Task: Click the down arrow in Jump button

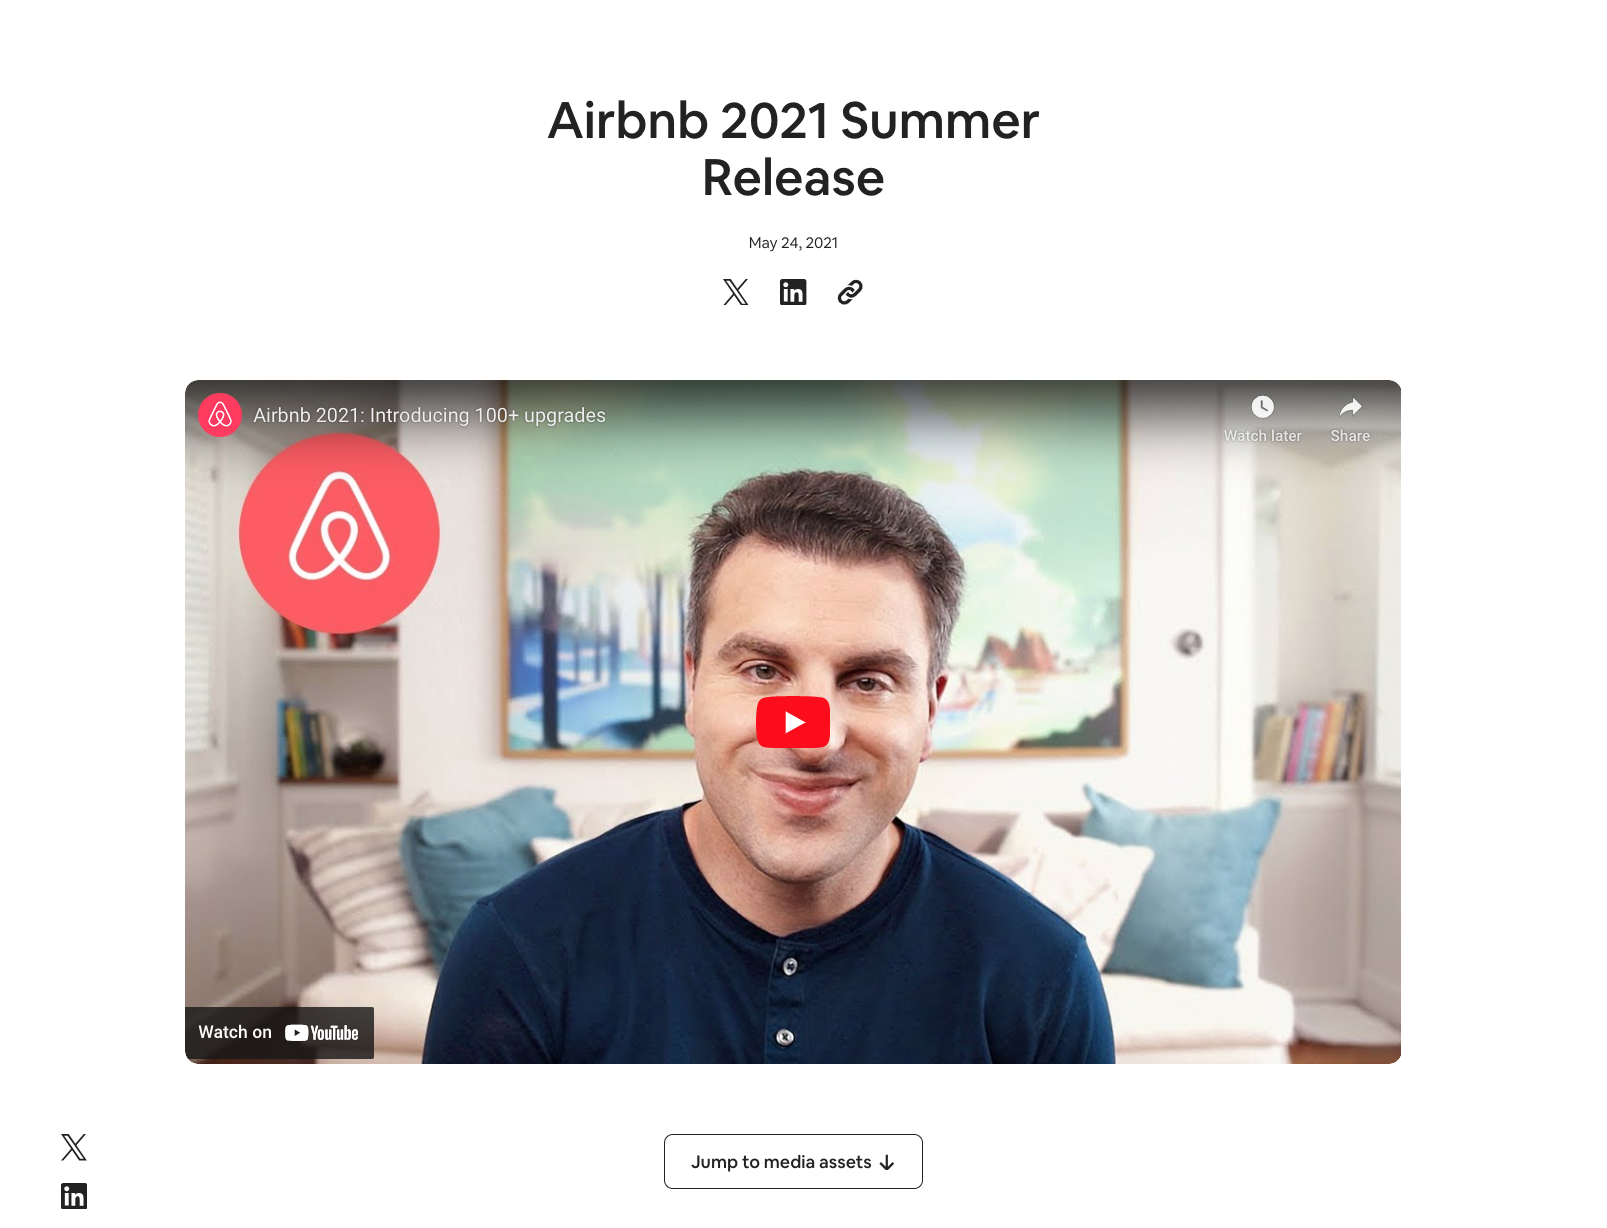Action: pyautogui.click(x=887, y=1163)
